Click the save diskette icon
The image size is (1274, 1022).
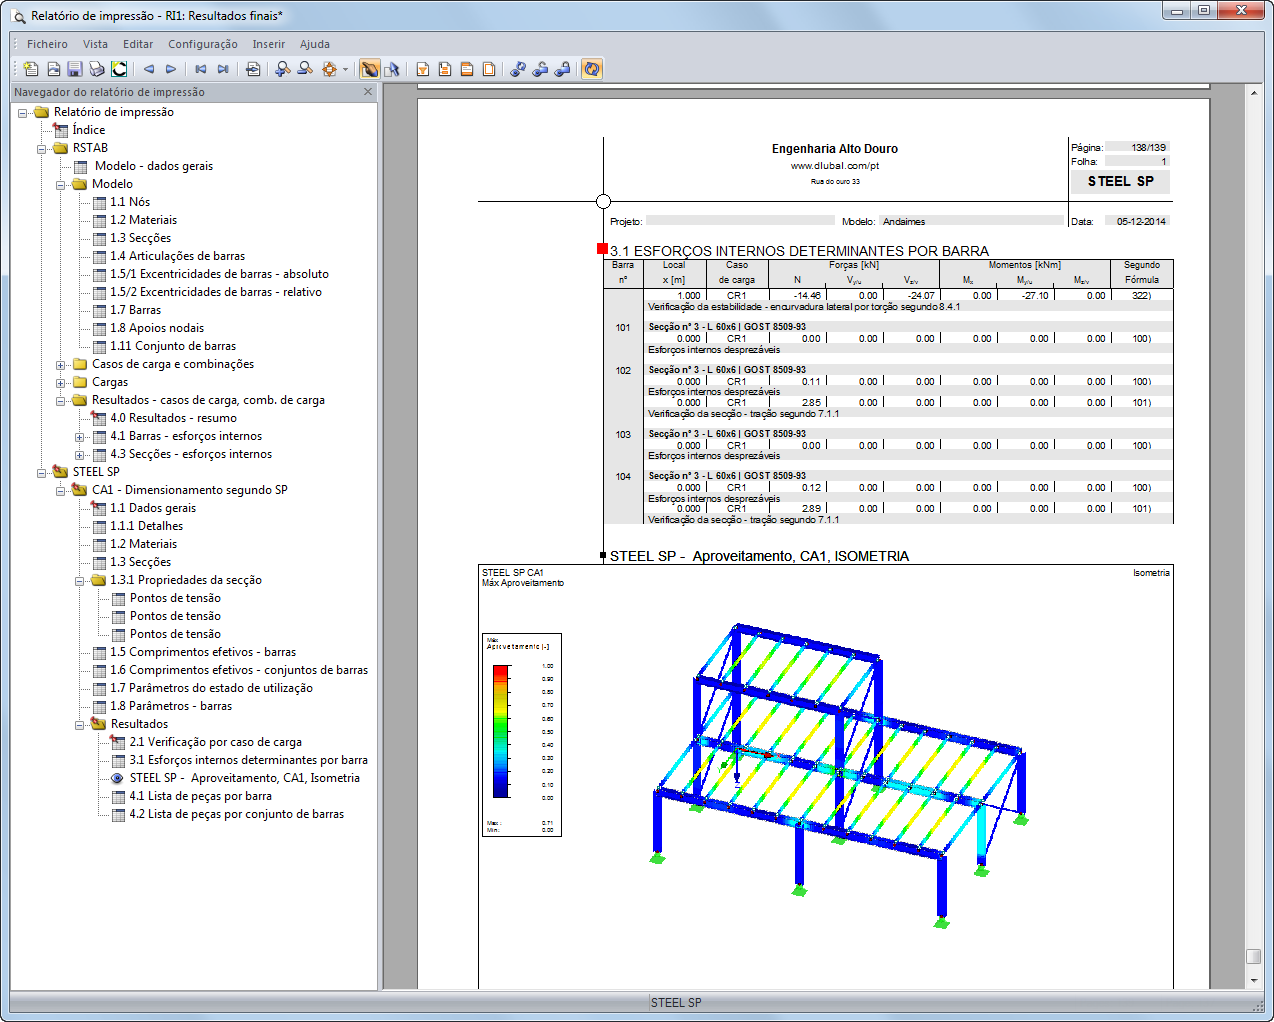click(x=75, y=69)
